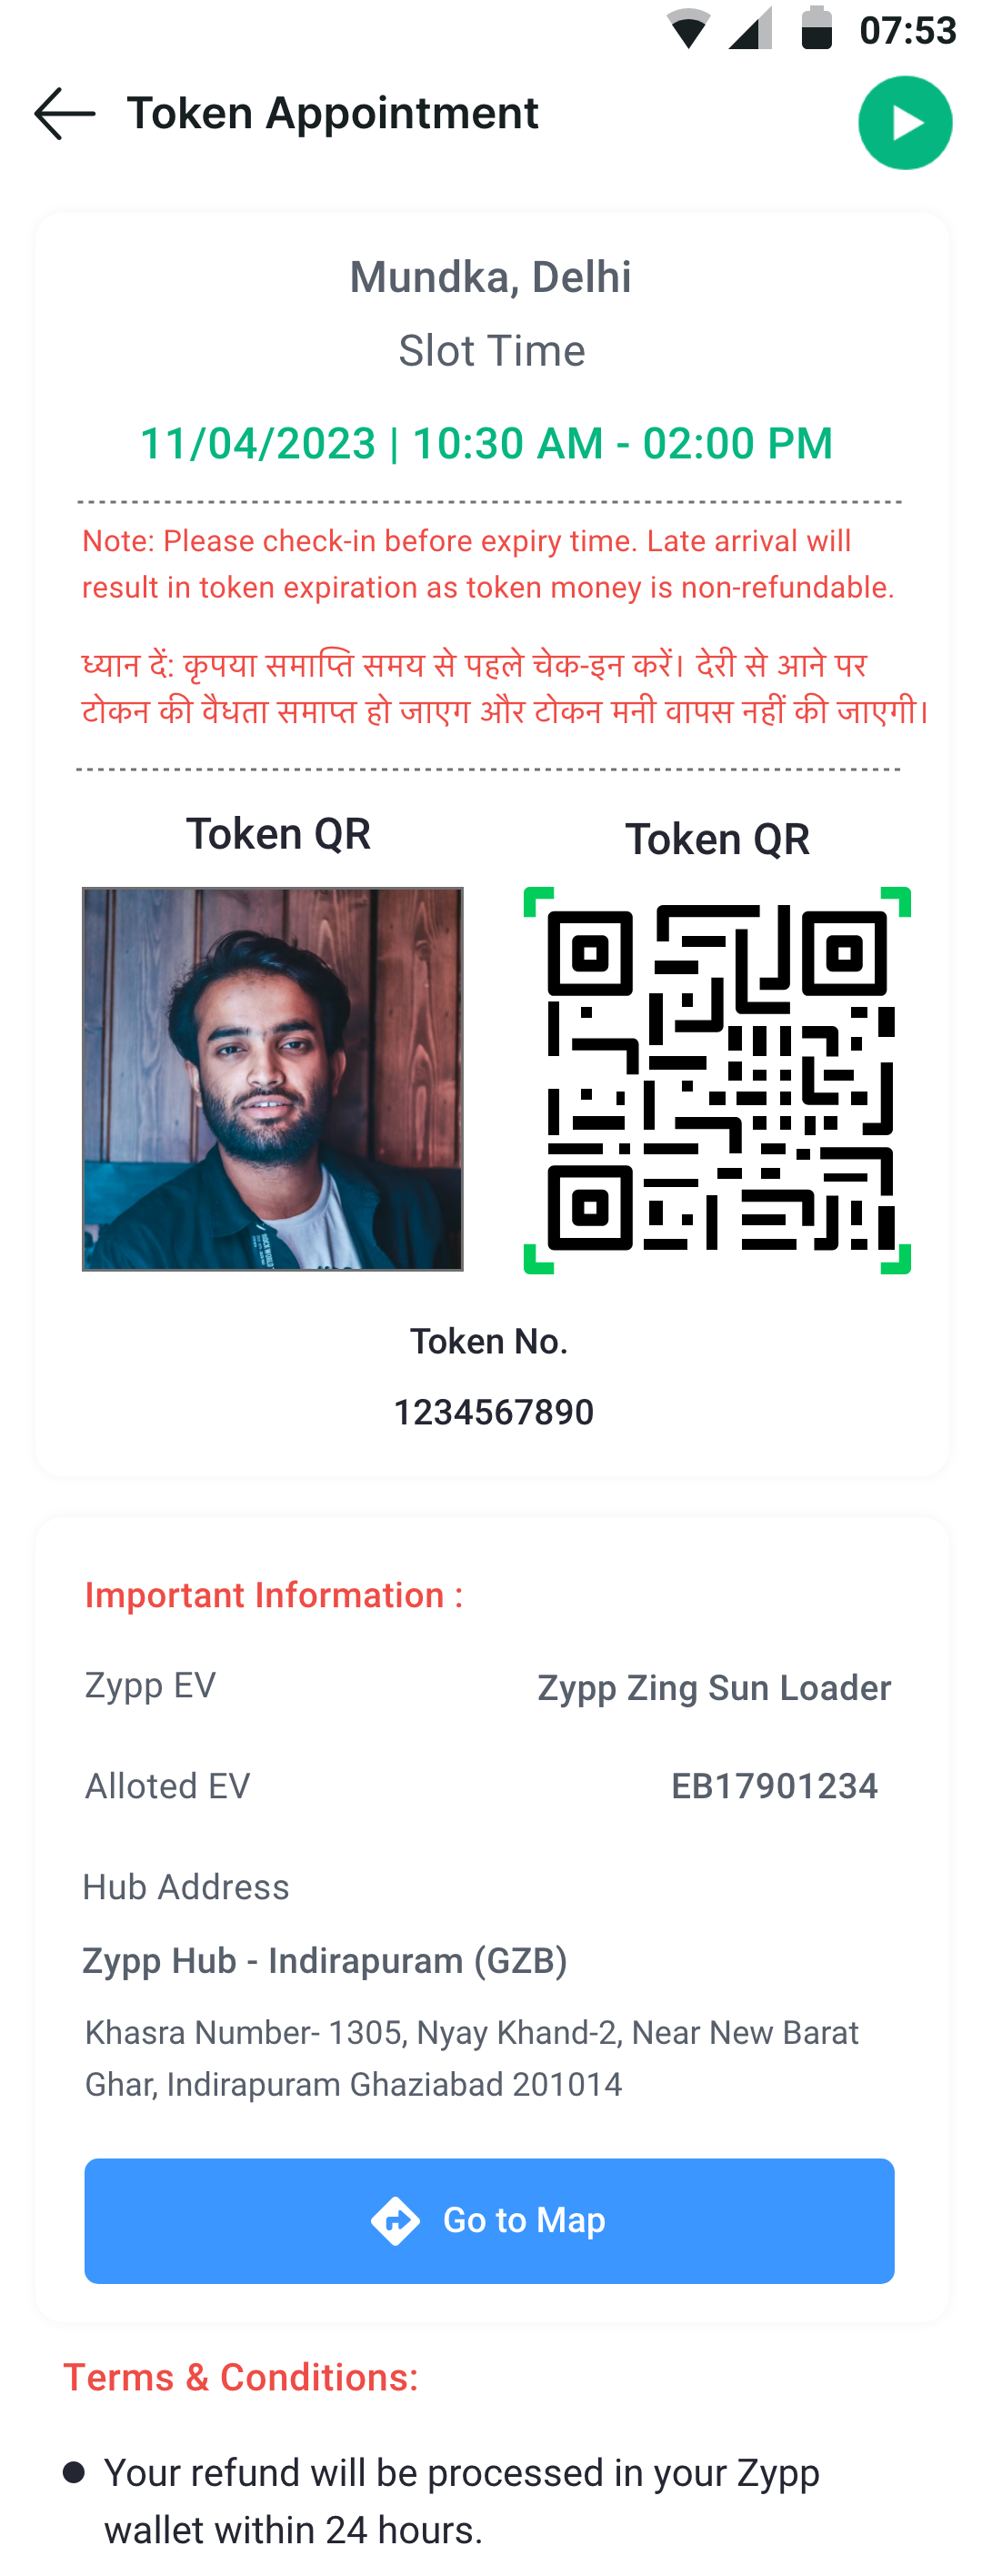
Task: Tap the cellular signal icon
Action: (750, 28)
